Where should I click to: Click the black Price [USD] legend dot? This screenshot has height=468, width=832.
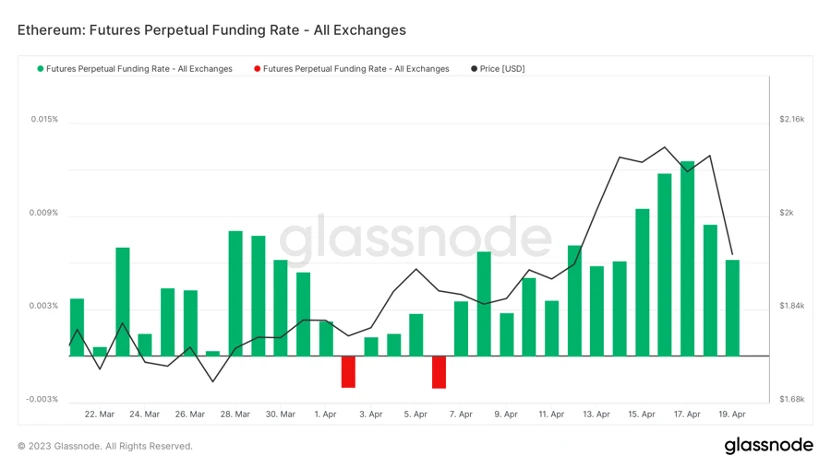coord(474,69)
